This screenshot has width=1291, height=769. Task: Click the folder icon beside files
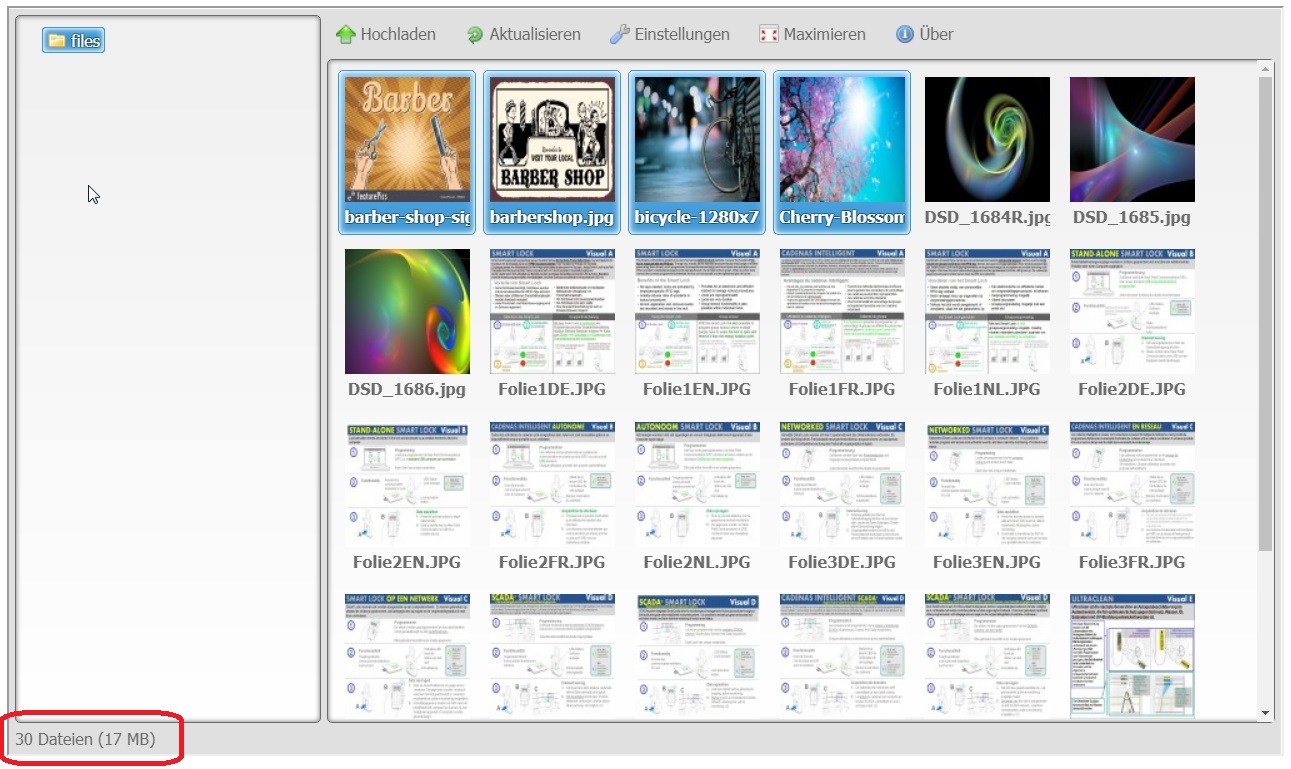click(x=57, y=40)
